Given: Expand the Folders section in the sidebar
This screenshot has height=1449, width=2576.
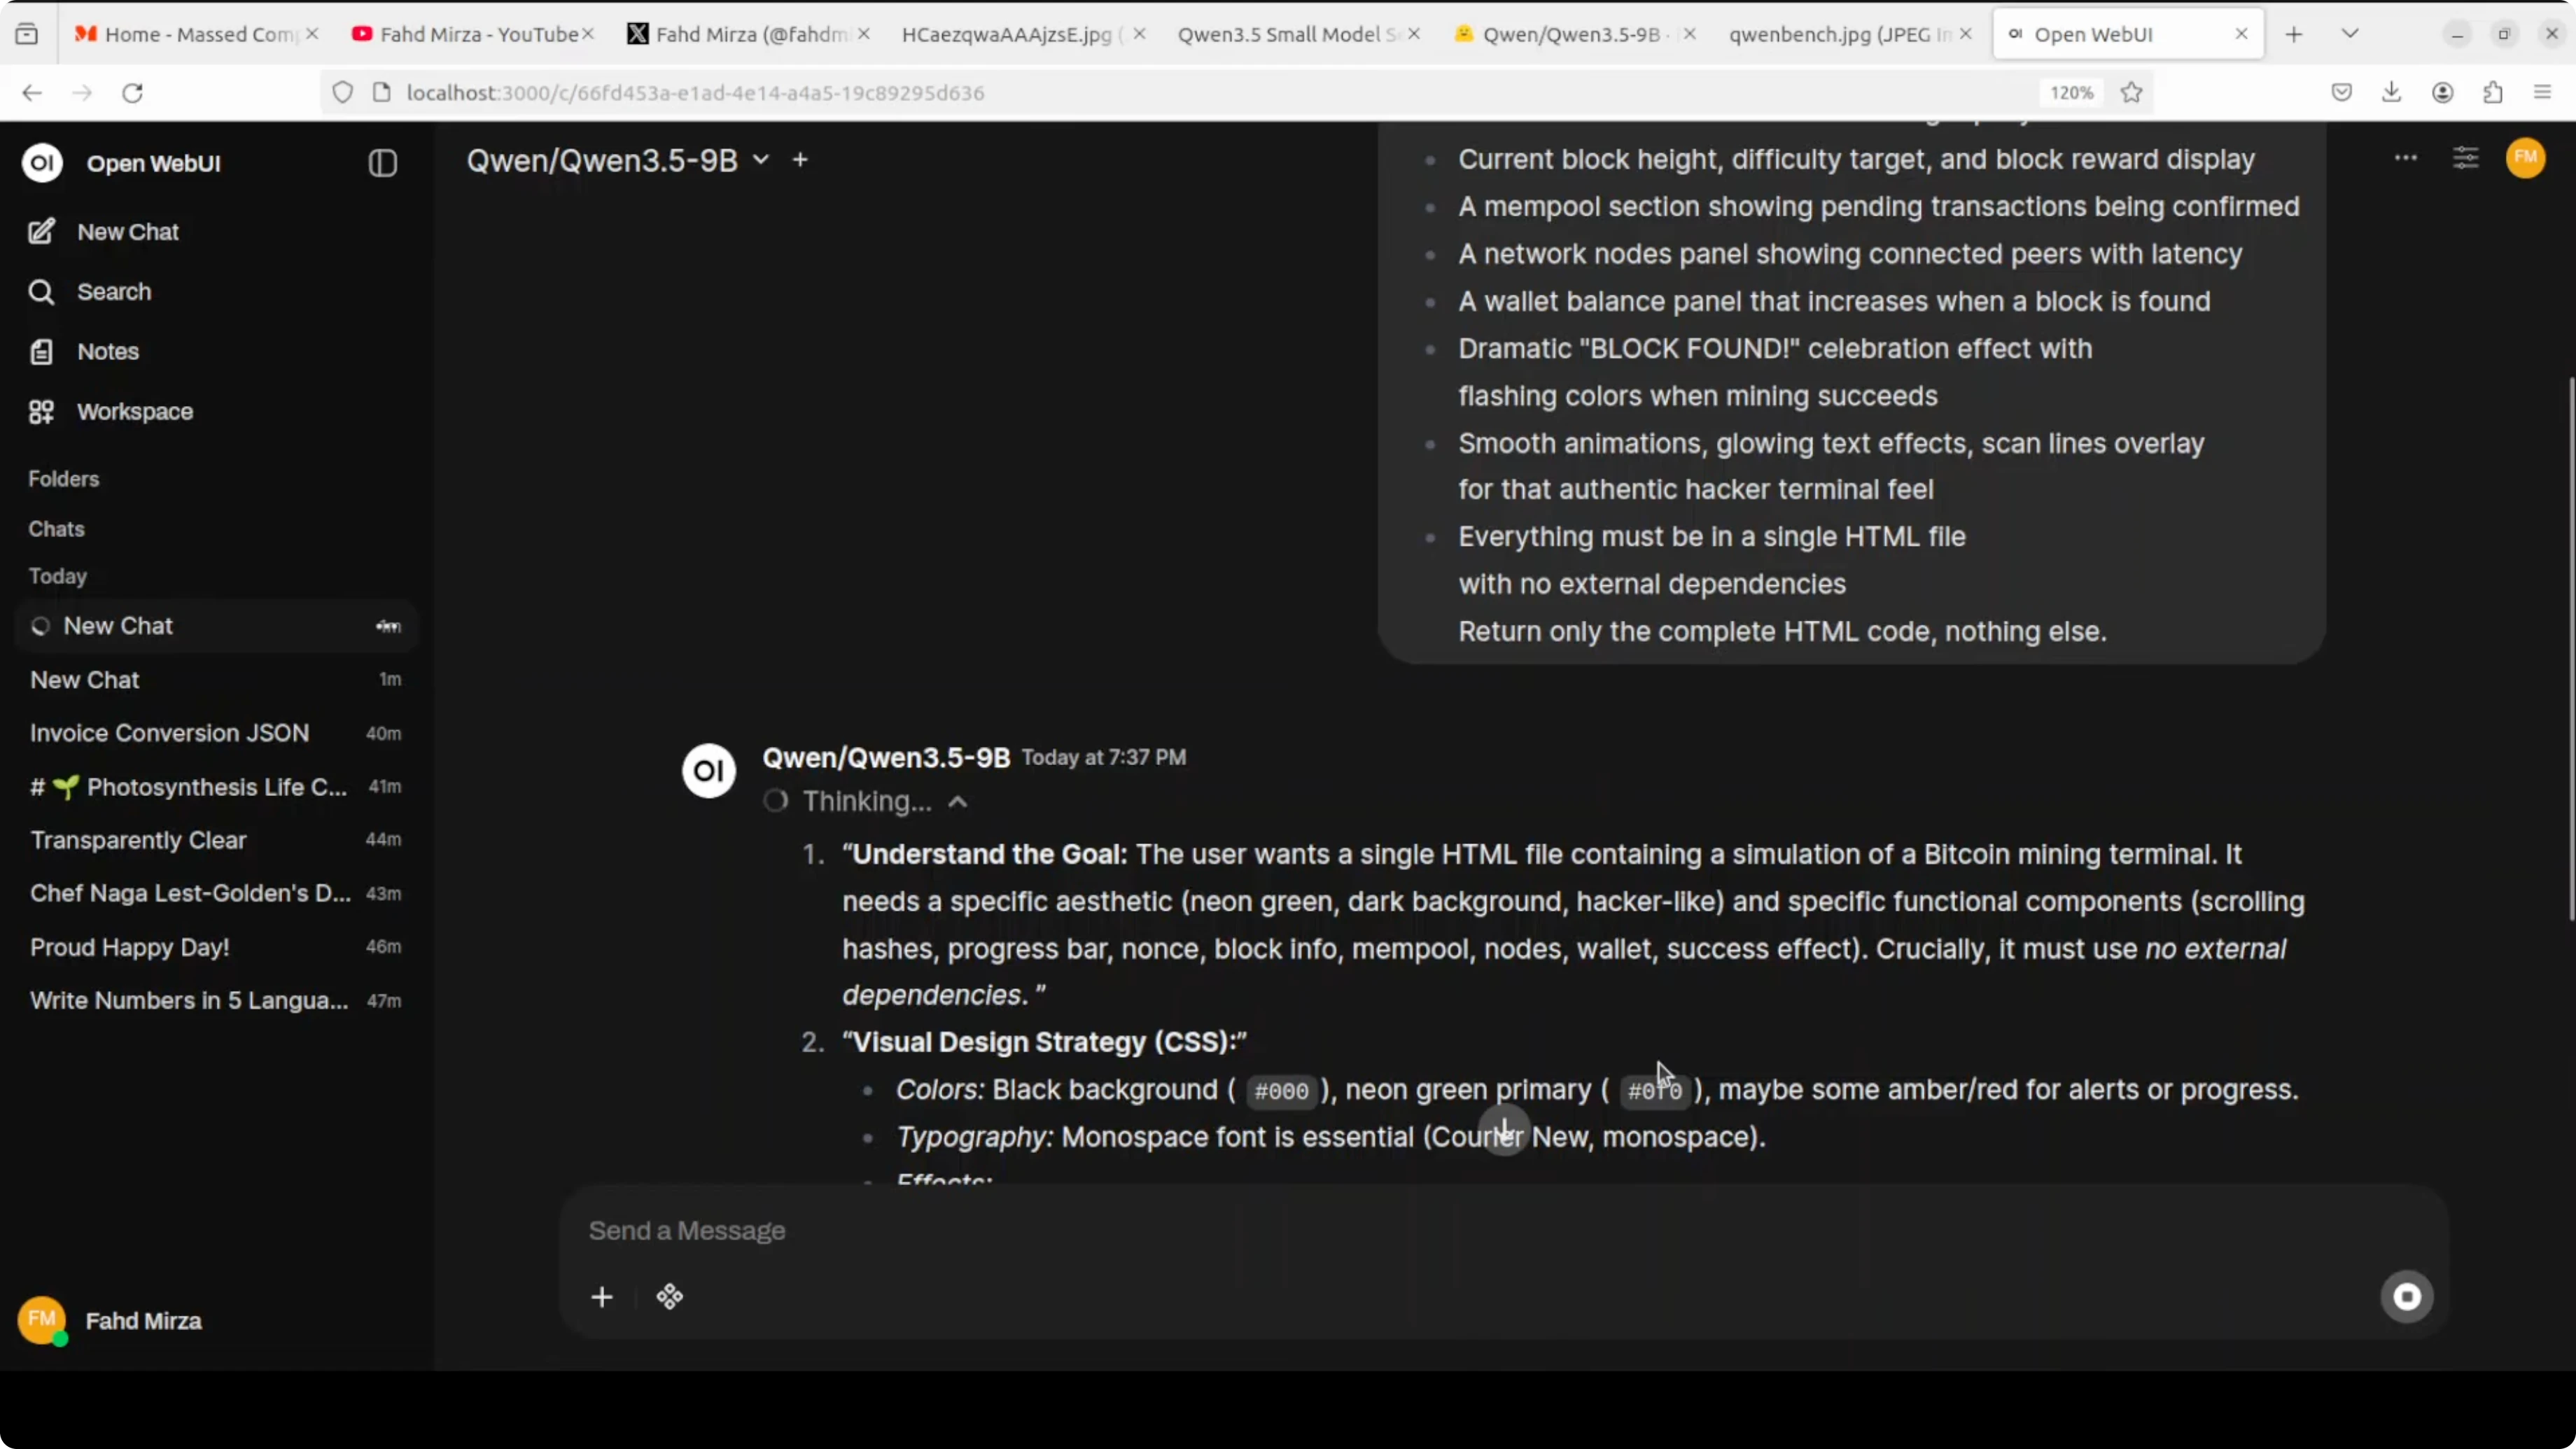Looking at the screenshot, I should (x=63, y=479).
